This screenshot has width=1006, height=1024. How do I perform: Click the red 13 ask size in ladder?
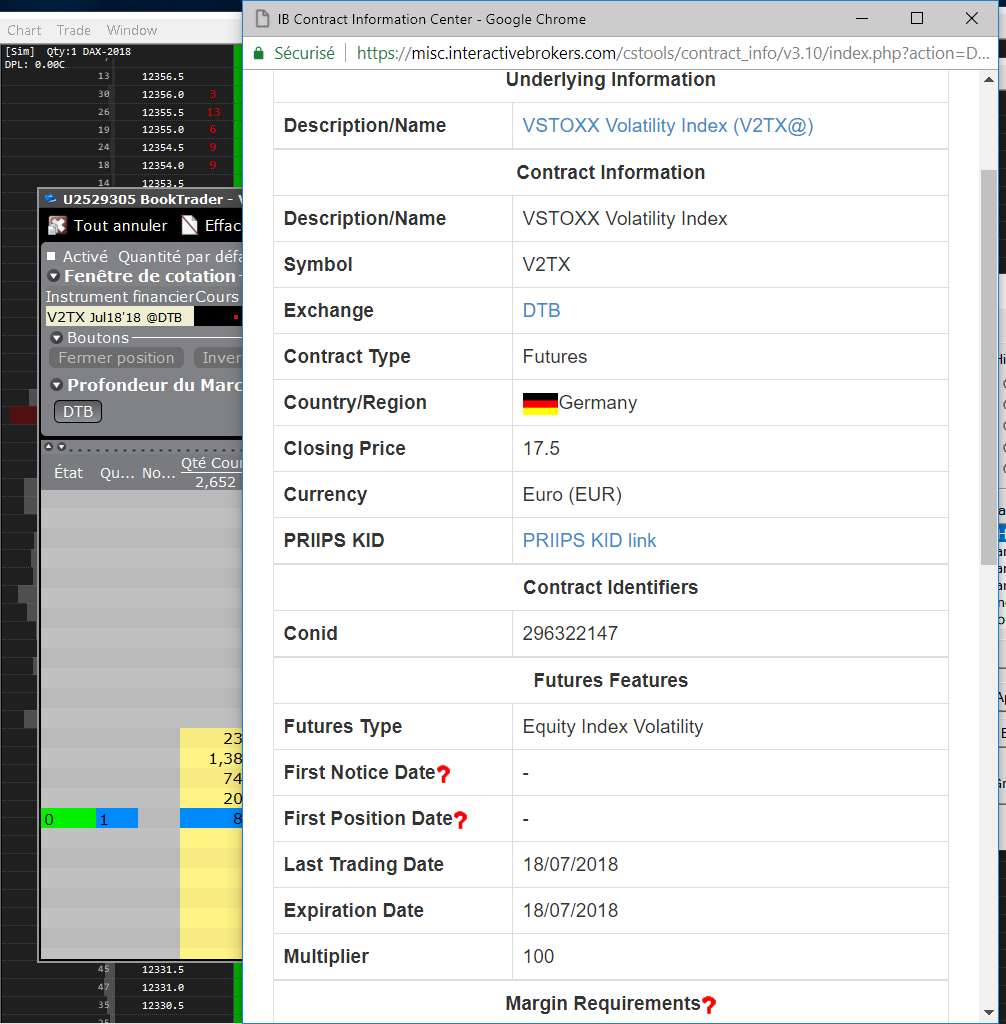click(213, 112)
